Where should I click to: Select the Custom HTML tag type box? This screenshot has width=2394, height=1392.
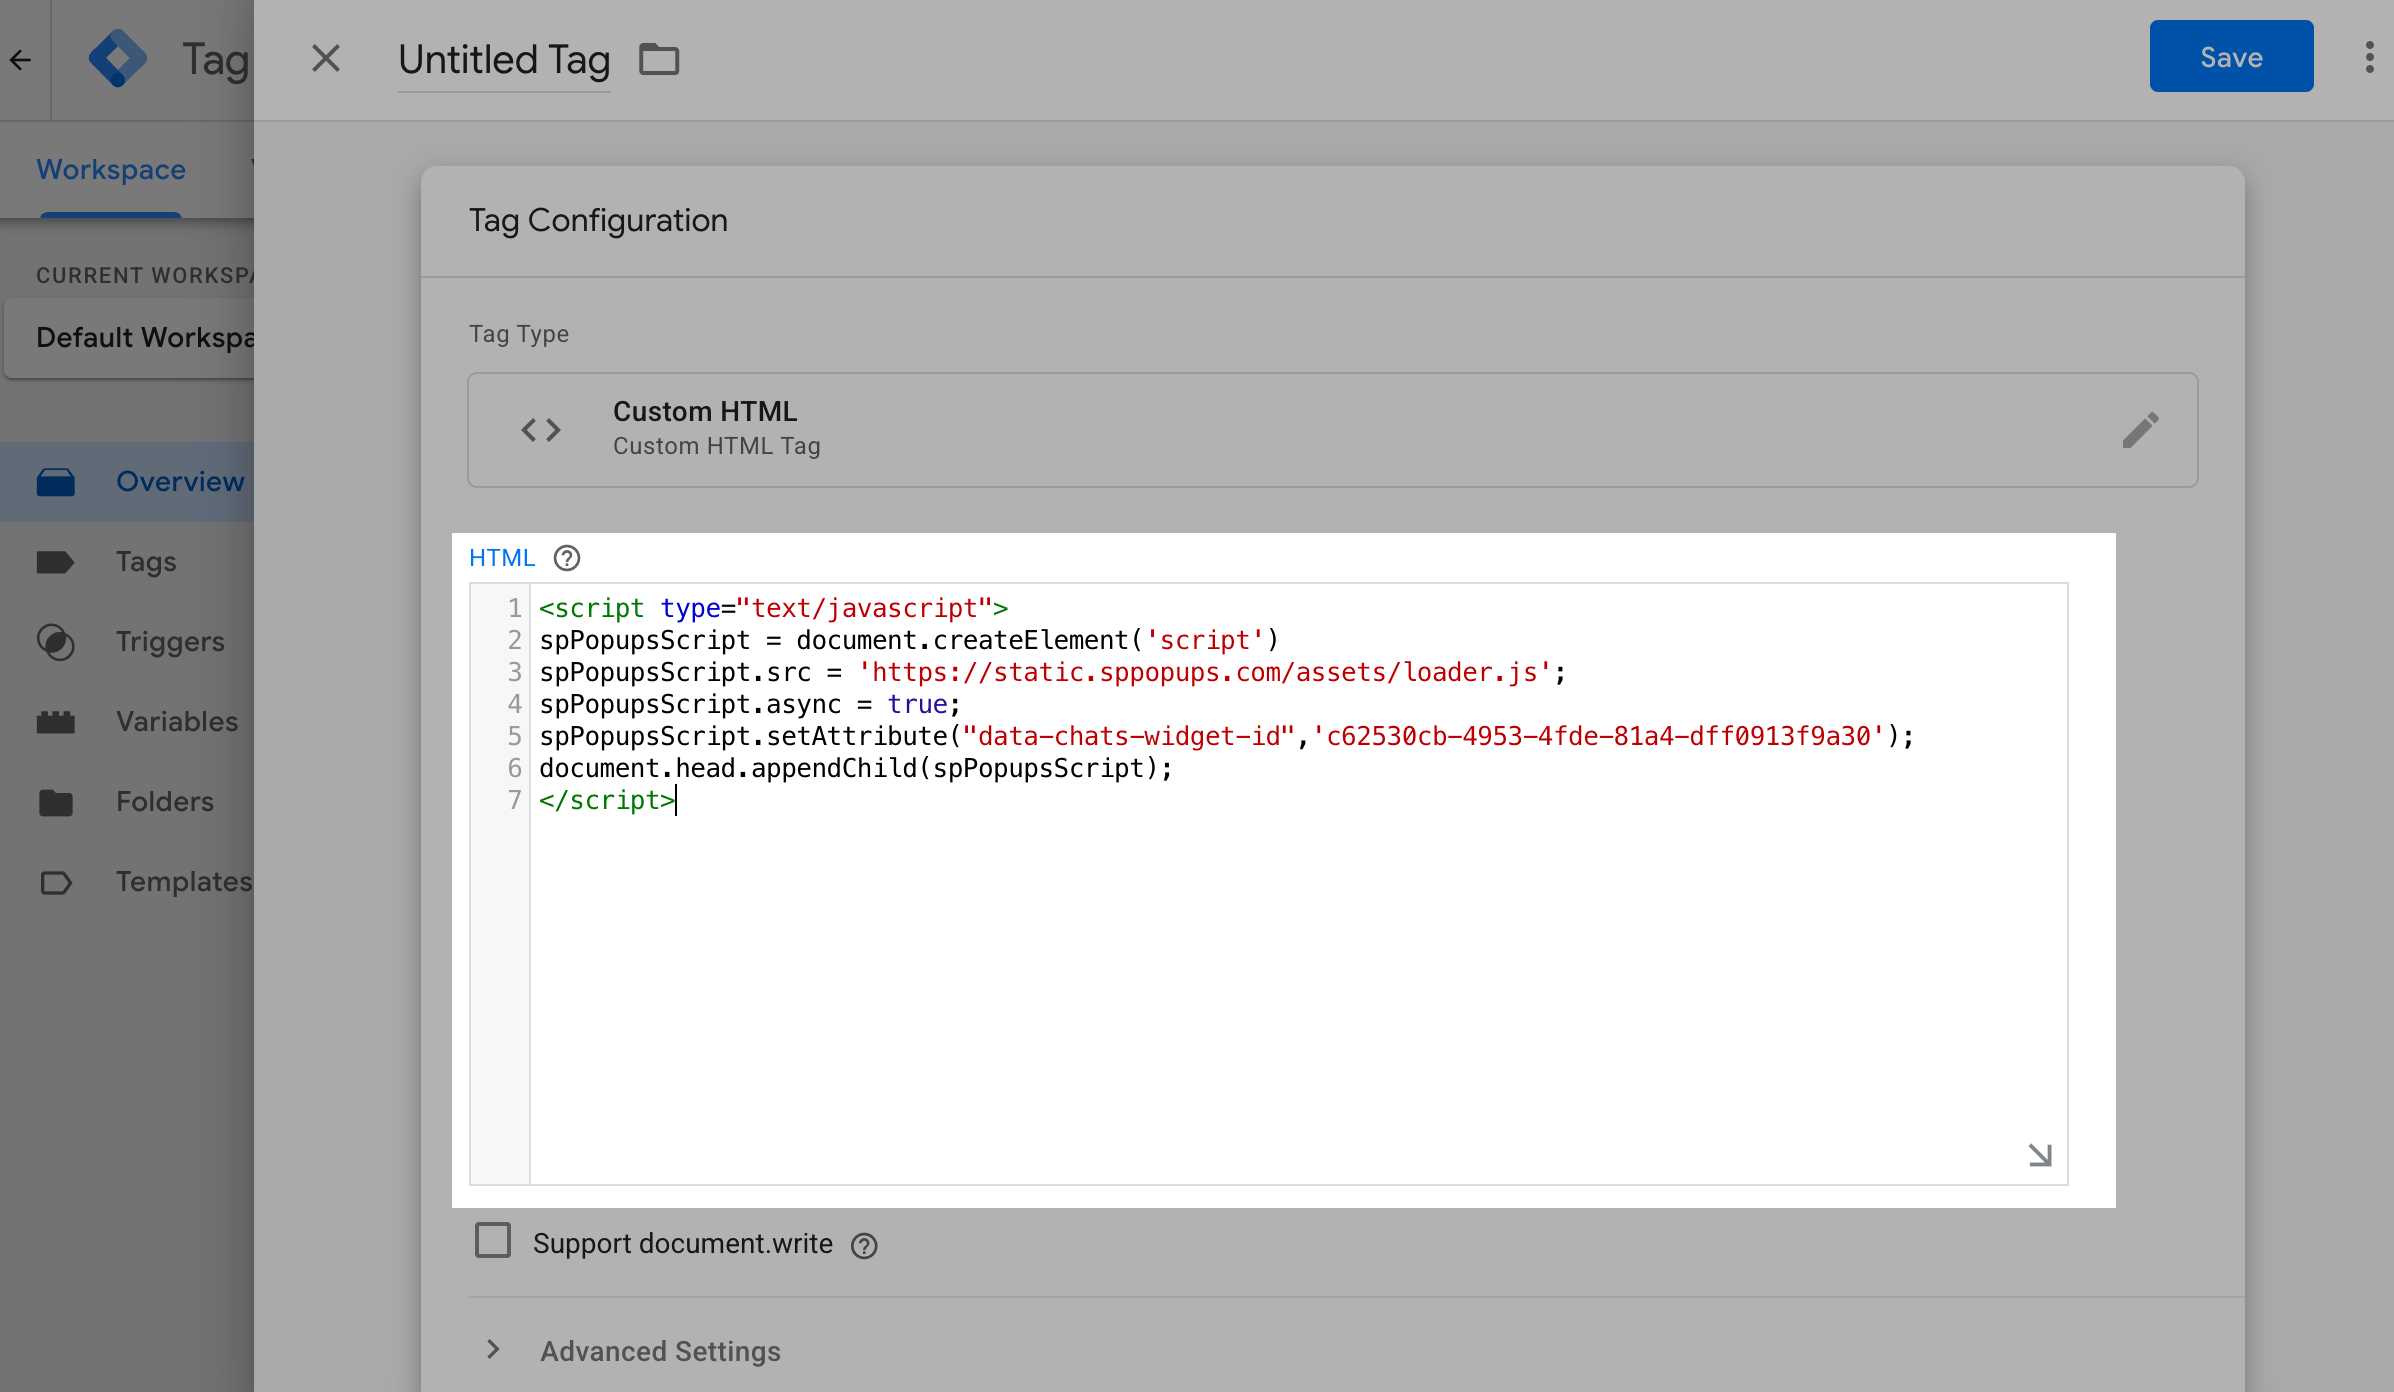1300,430
